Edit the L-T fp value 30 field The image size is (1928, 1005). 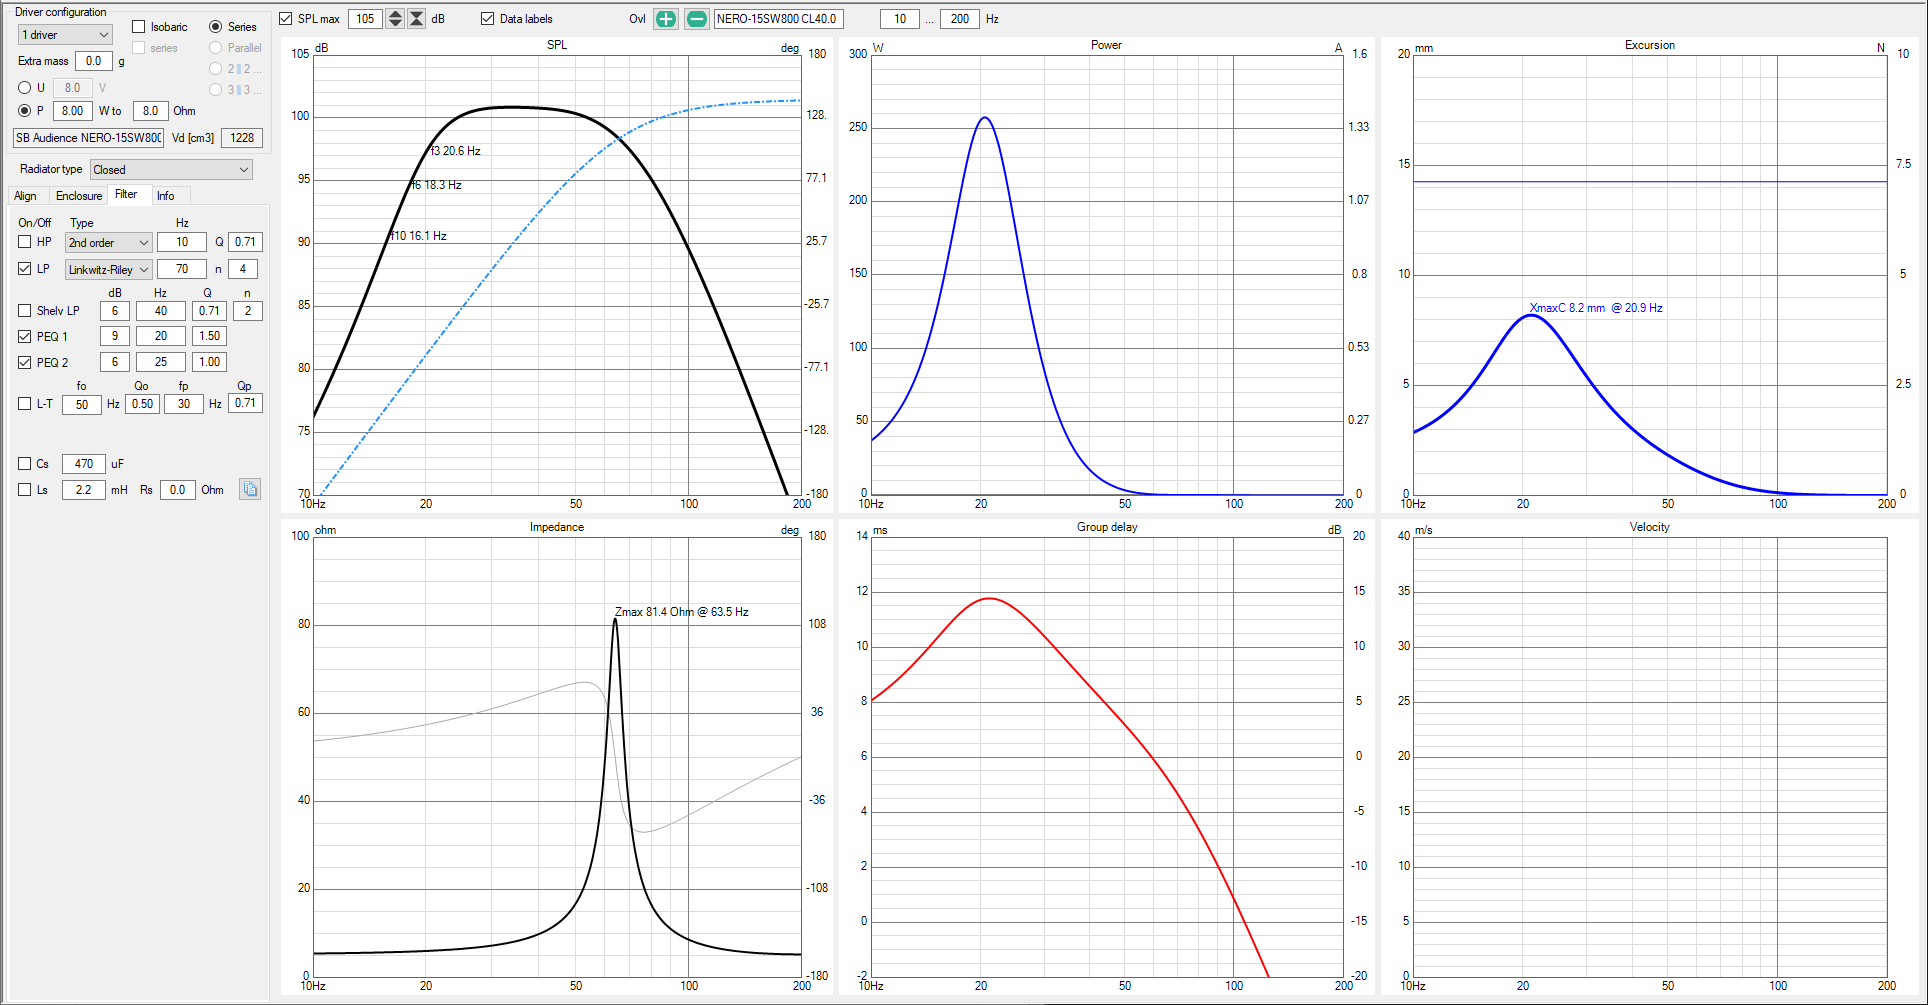click(184, 404)
